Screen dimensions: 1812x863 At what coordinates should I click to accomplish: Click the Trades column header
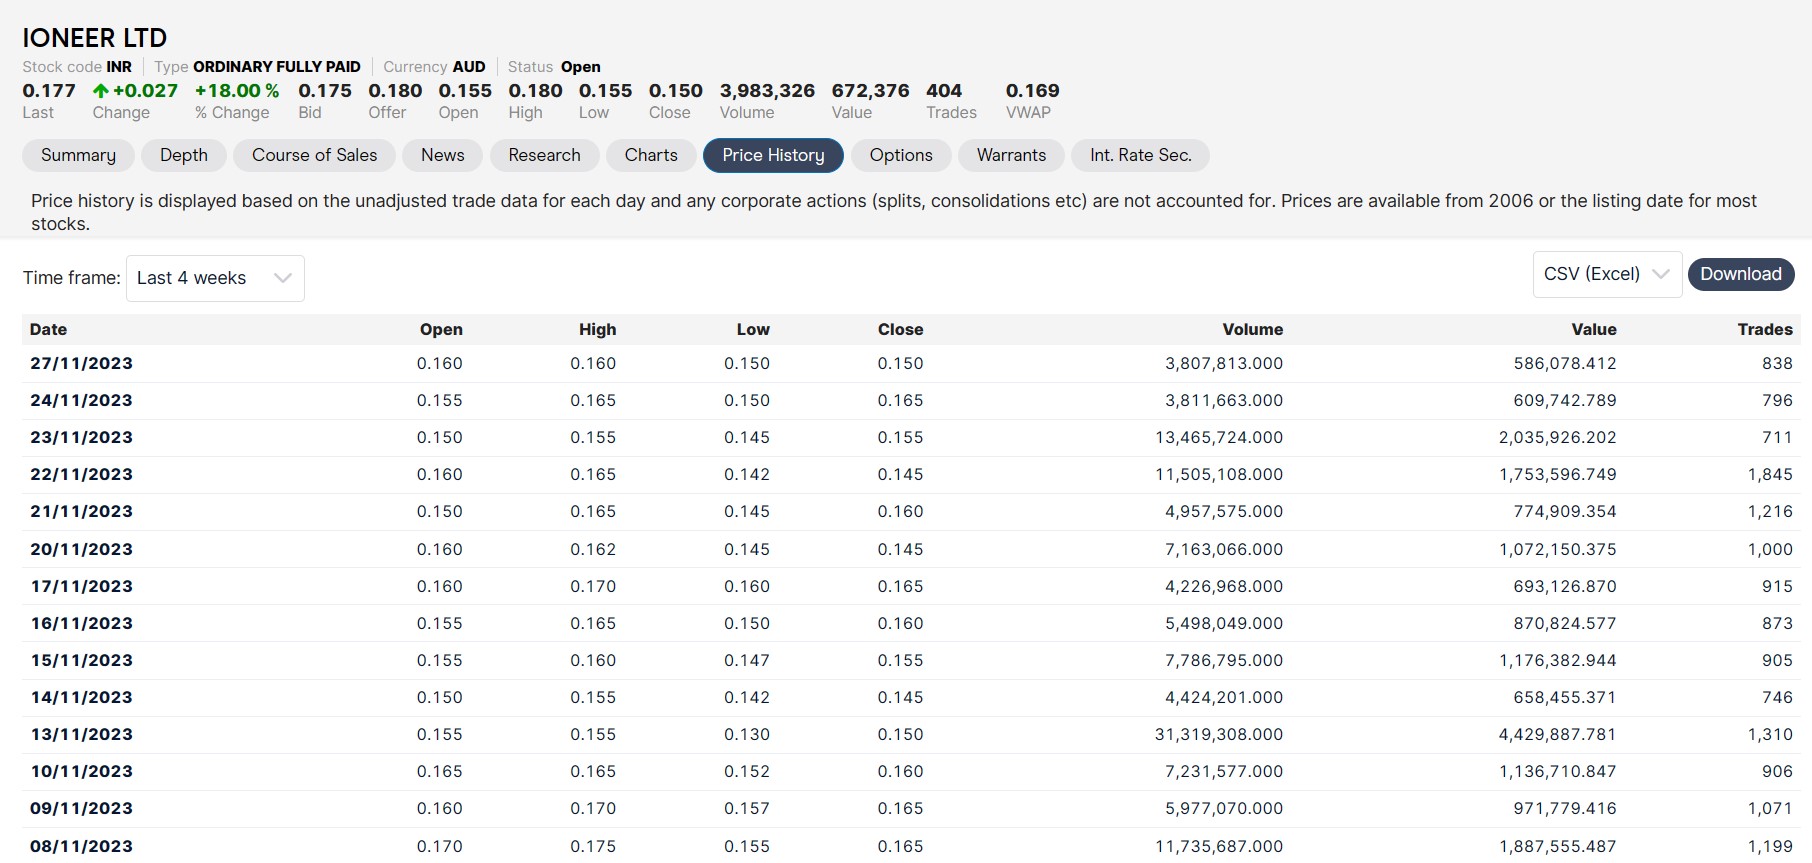1765,329
